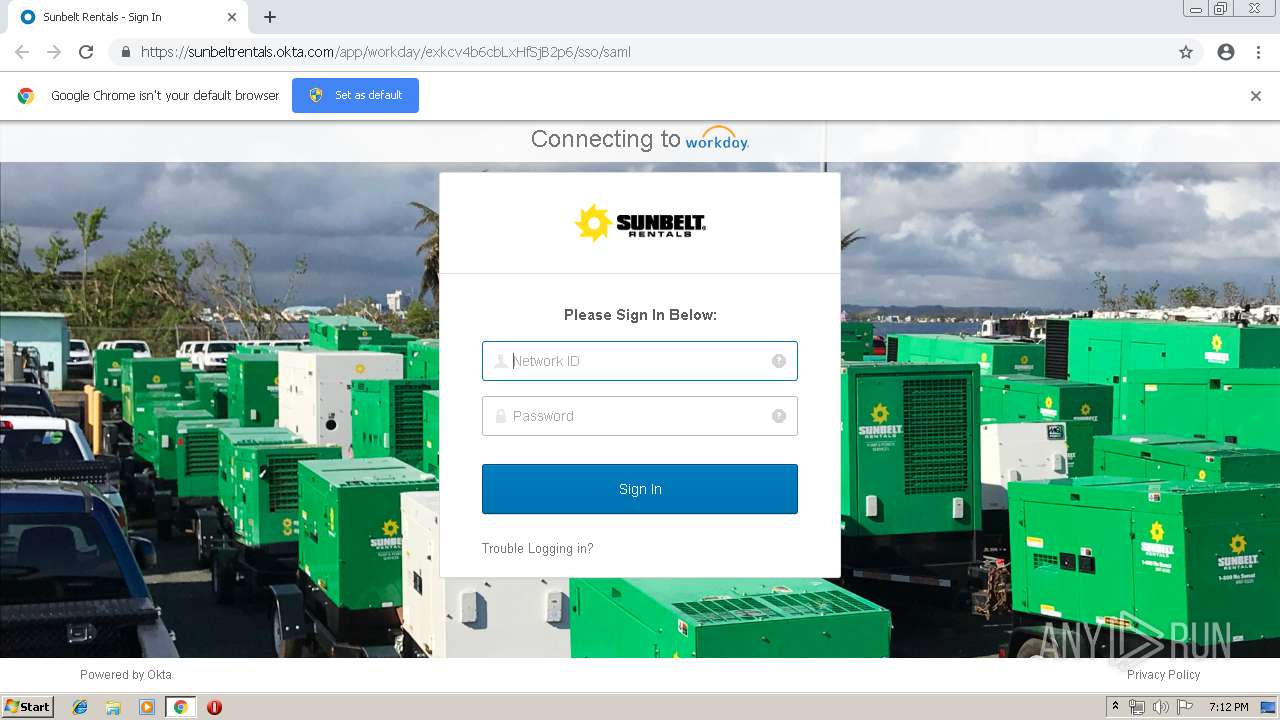Screen dimensions: 1280x720
Task: Open a new tab with plus icon
Action: click(x=270, y=17)
